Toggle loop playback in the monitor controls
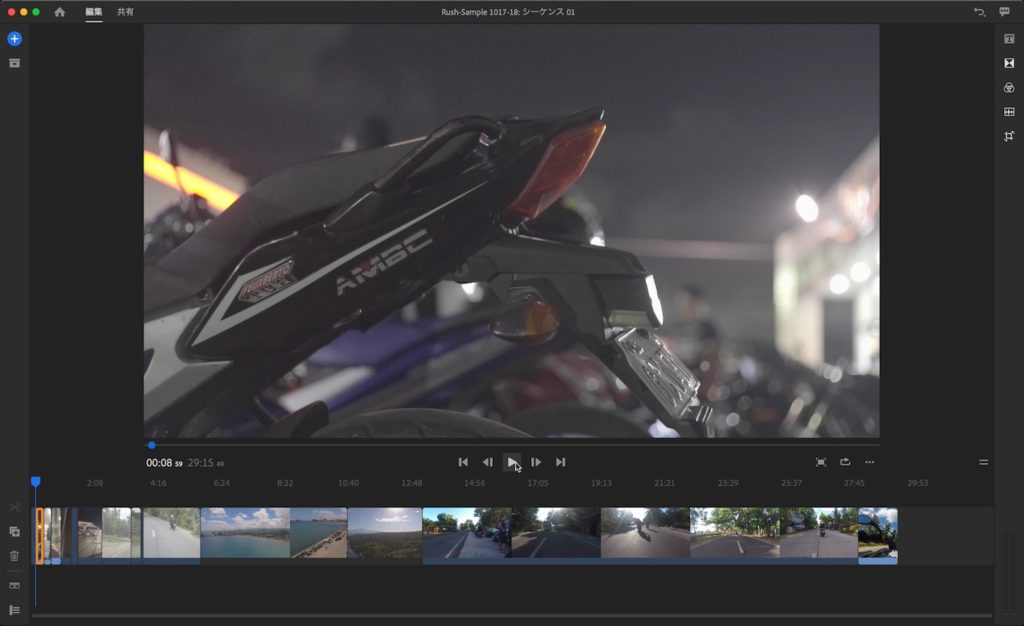 (x=845, y=462)
